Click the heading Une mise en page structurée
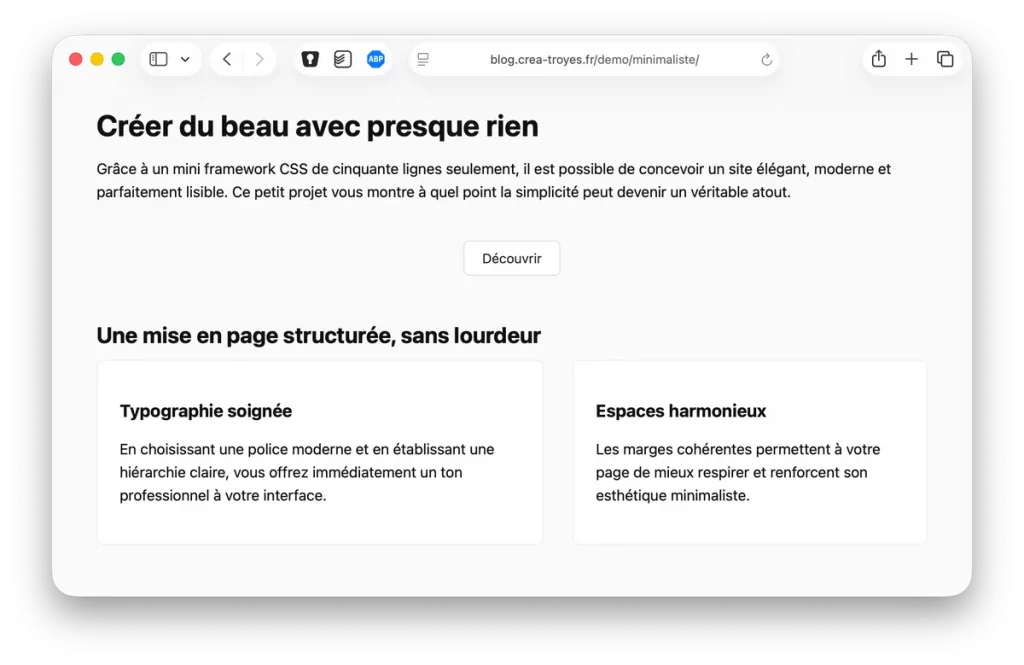Screen dimensions: 1024x665 [x=318, y=335]
